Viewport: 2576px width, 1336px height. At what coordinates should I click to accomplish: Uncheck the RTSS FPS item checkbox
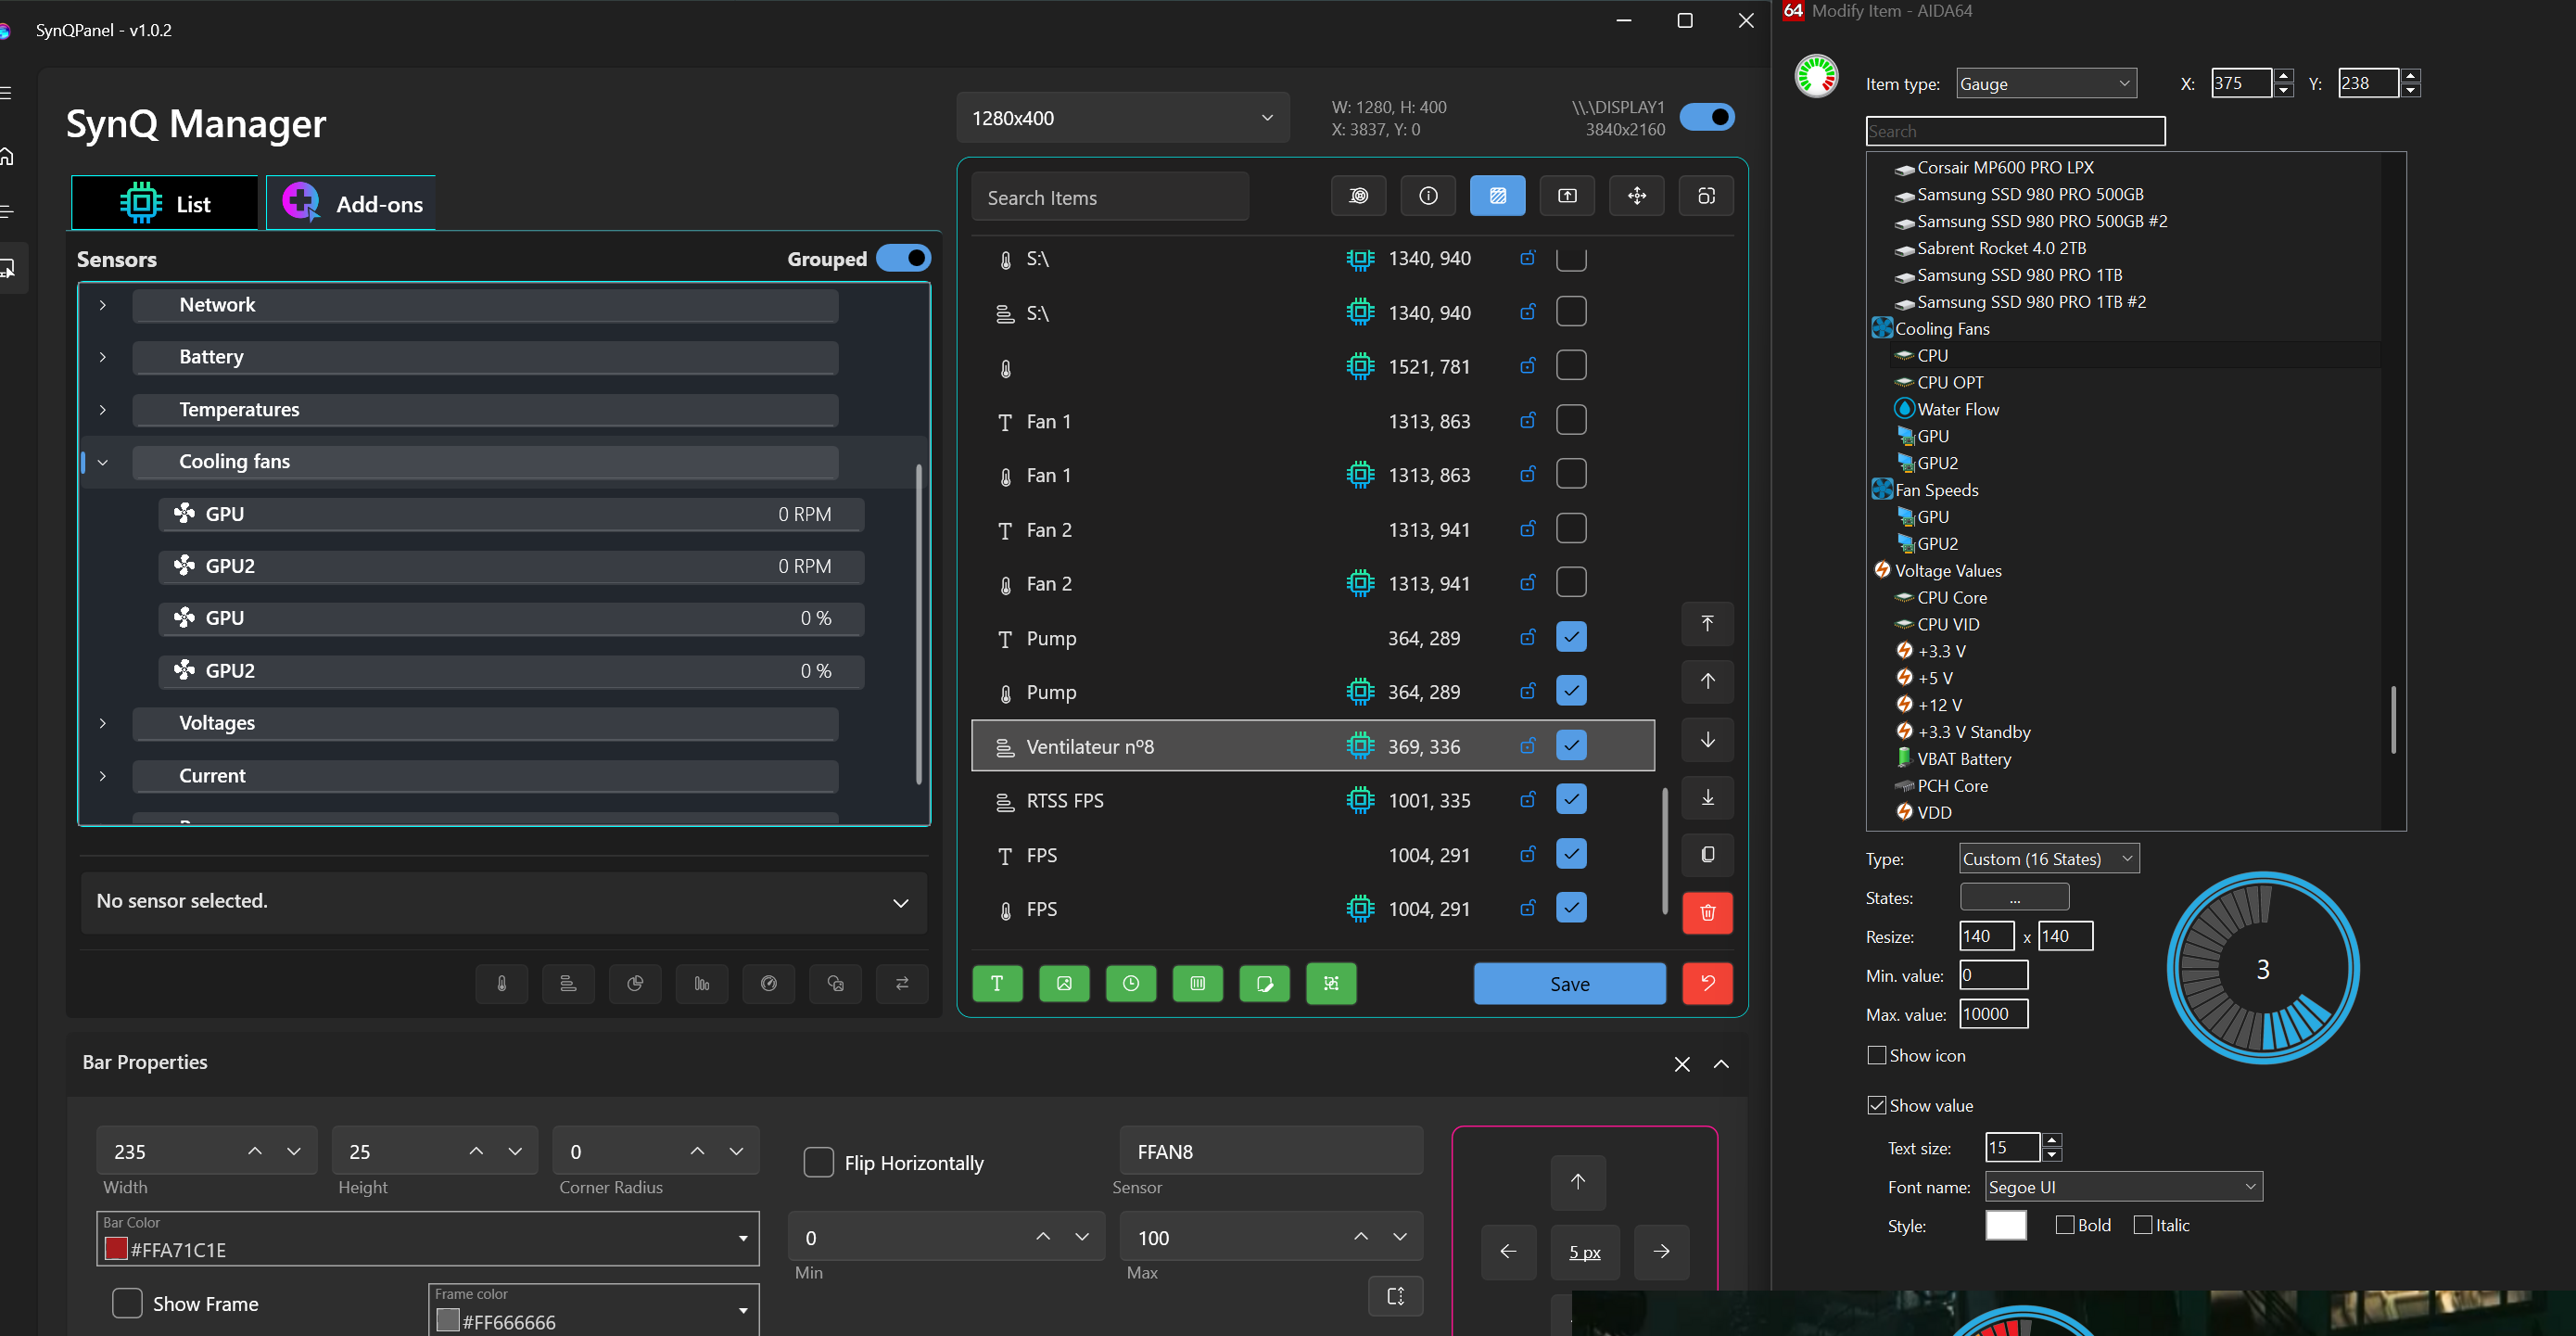[x=1571, y=800]
